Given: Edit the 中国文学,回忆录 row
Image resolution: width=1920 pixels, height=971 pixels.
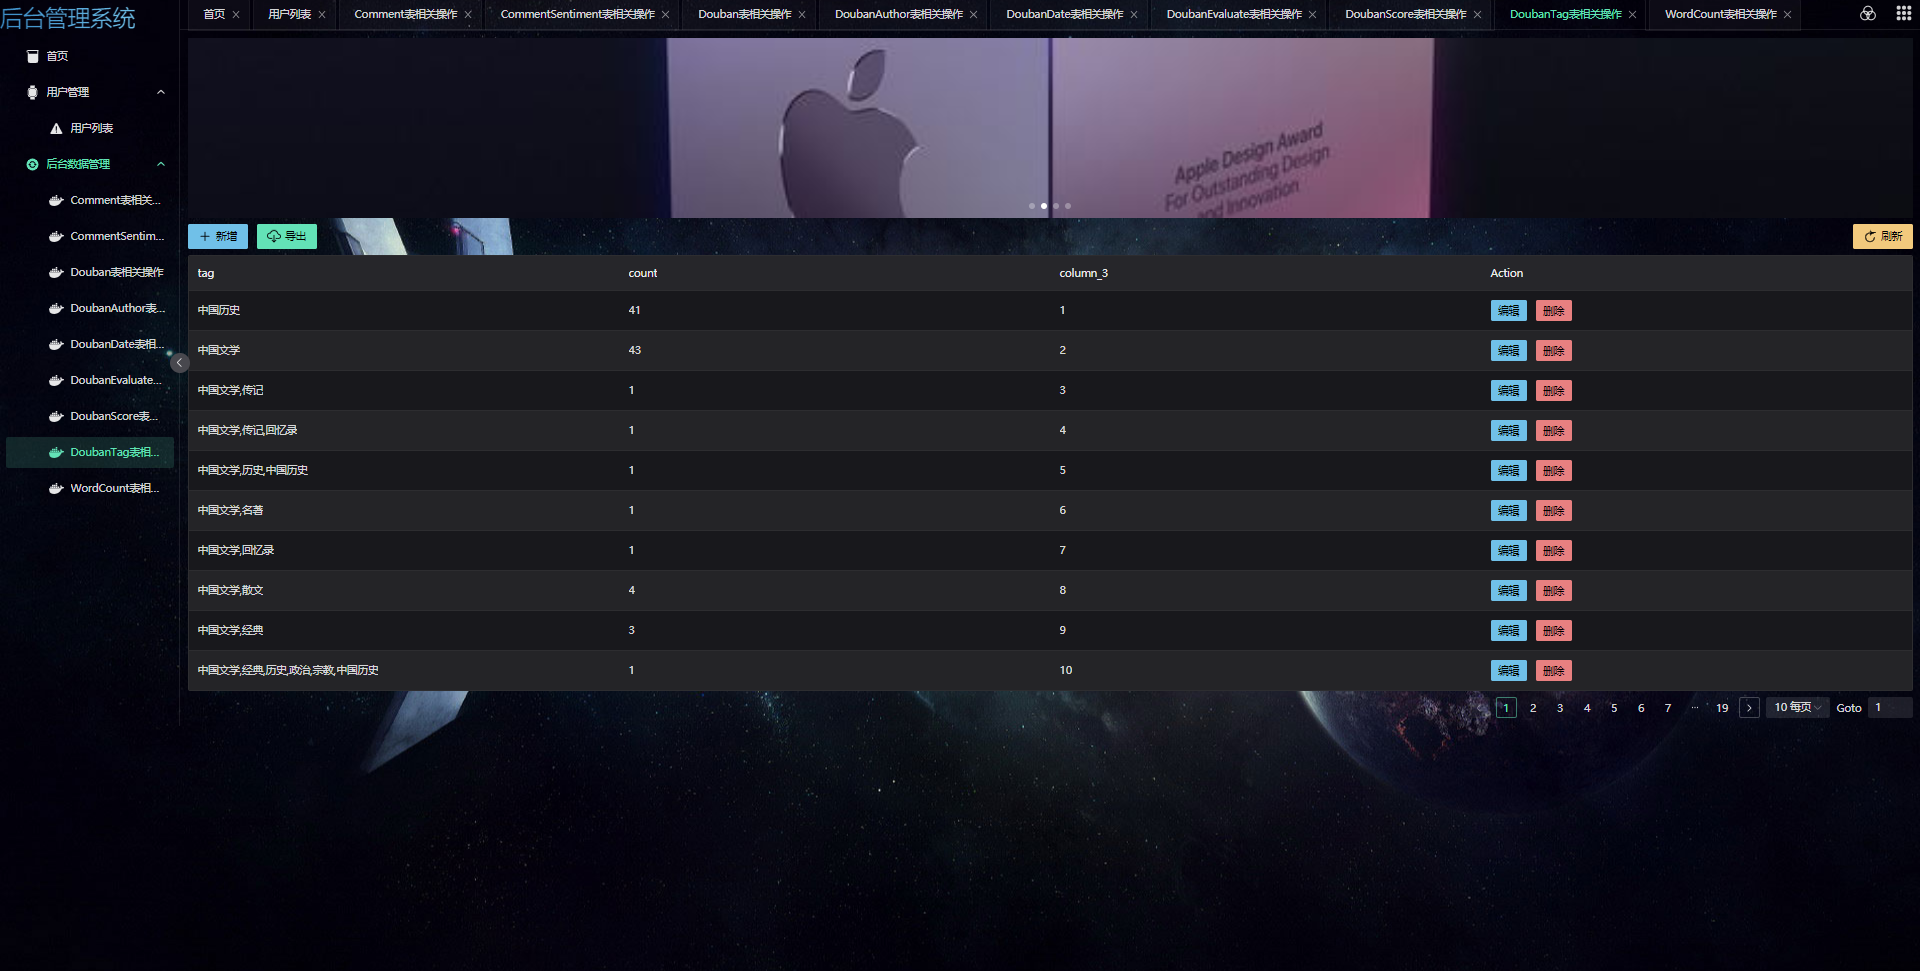Looking at the screenshot, I should coord(1508,551).
